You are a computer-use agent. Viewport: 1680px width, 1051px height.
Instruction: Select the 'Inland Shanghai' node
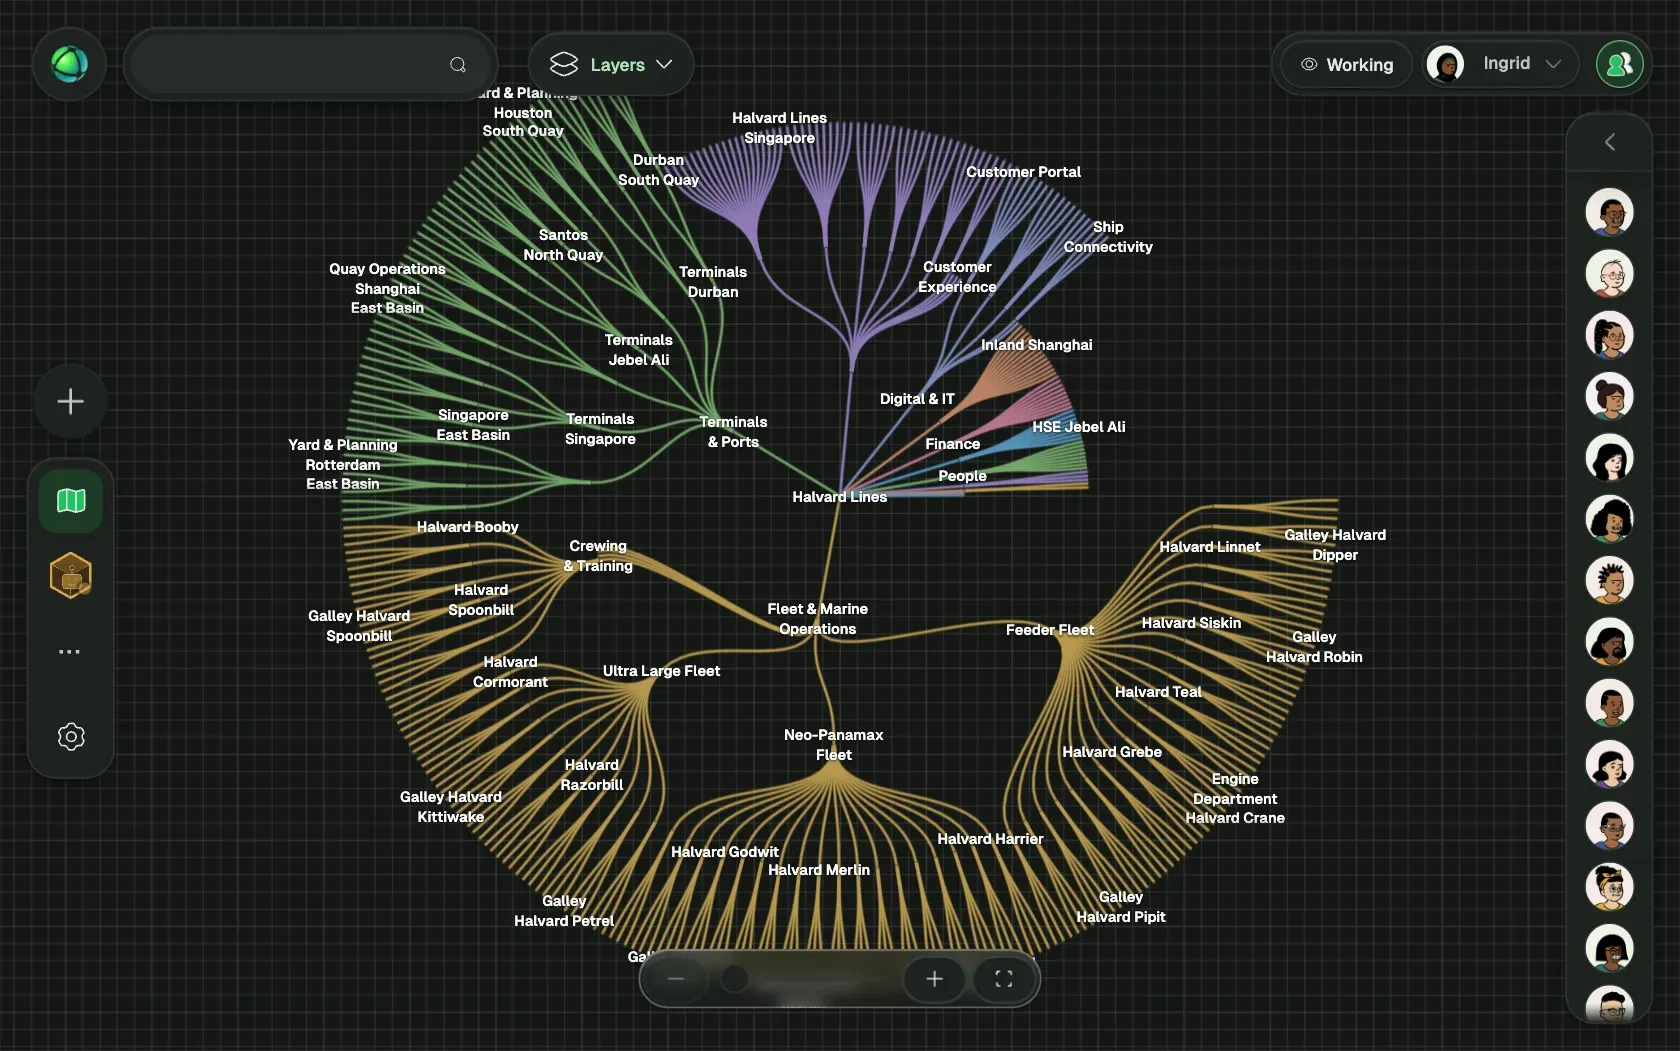pos(1036,345)
